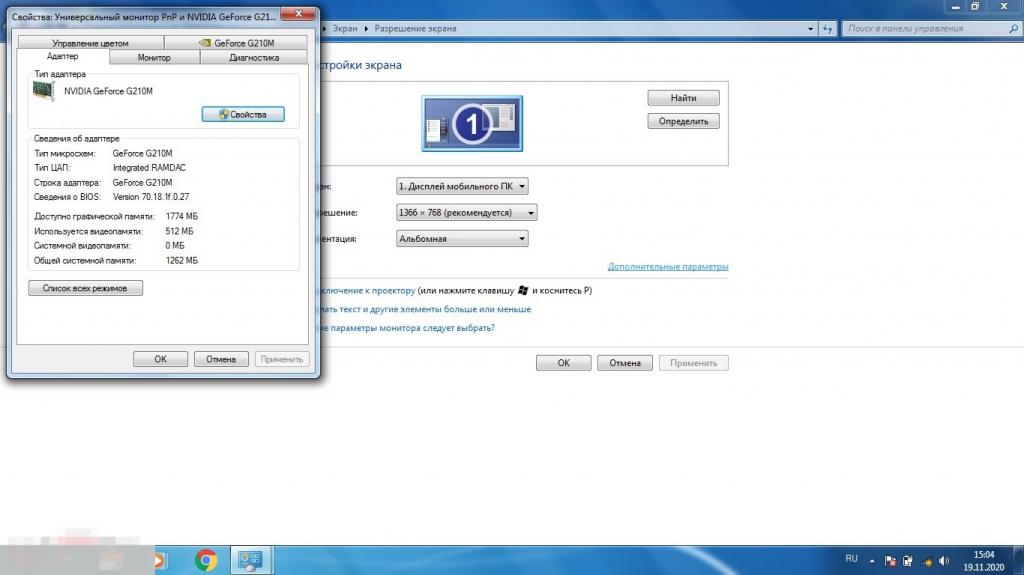This screenshot has height=575, width=1024.
Task: Open Дополнительные параметры link
Action: coord(668,267)
